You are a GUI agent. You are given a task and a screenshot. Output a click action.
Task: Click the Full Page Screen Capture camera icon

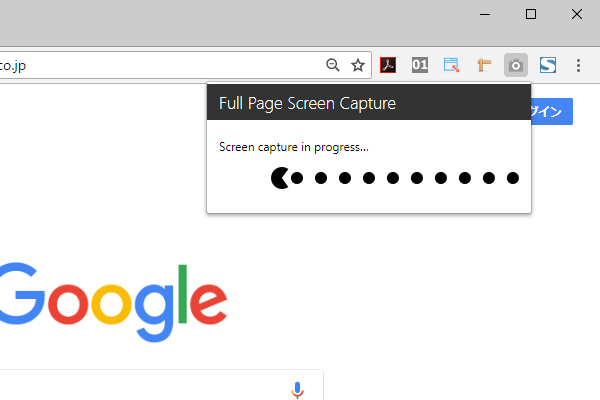point(516,65)
